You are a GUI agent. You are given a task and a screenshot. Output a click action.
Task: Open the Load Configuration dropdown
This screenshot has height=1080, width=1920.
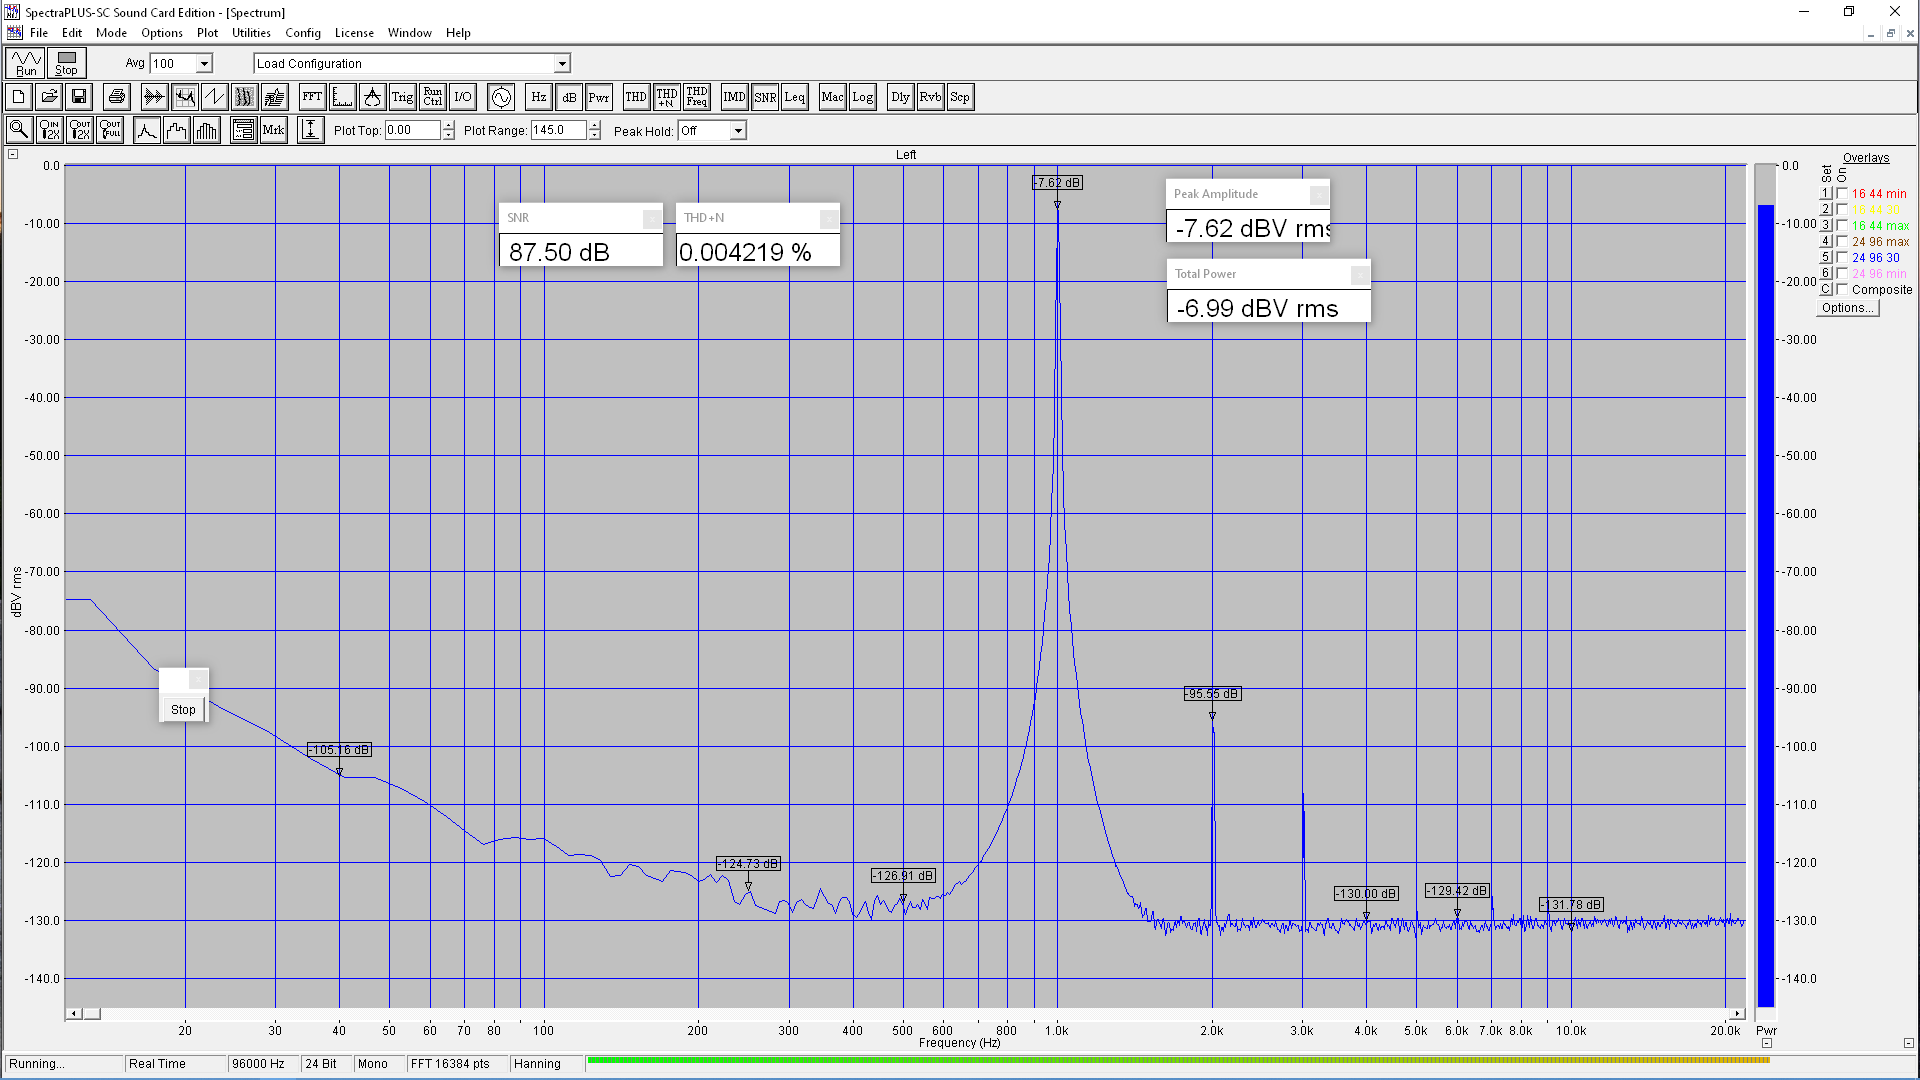pos(562,64)
